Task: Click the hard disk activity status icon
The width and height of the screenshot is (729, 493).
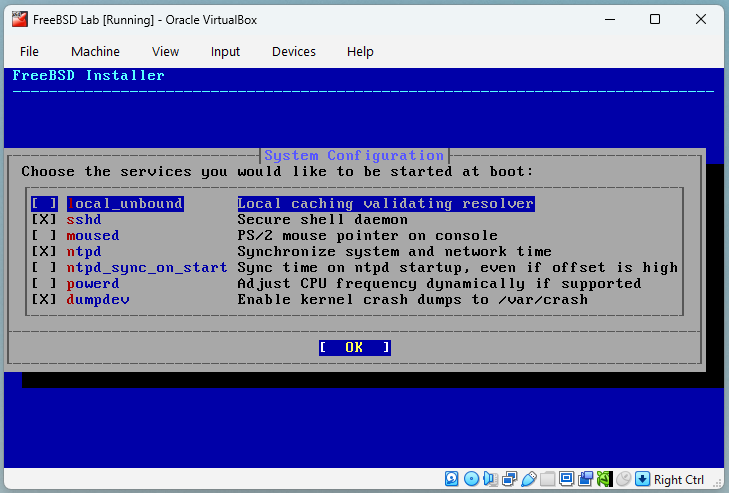Action: coord(451,479)
